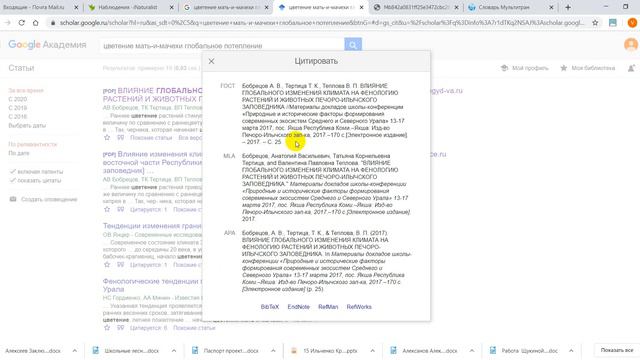640x360 pixels.
Task: Expand the Школьные леск docx download menu
Action: (x=174, y=351)
